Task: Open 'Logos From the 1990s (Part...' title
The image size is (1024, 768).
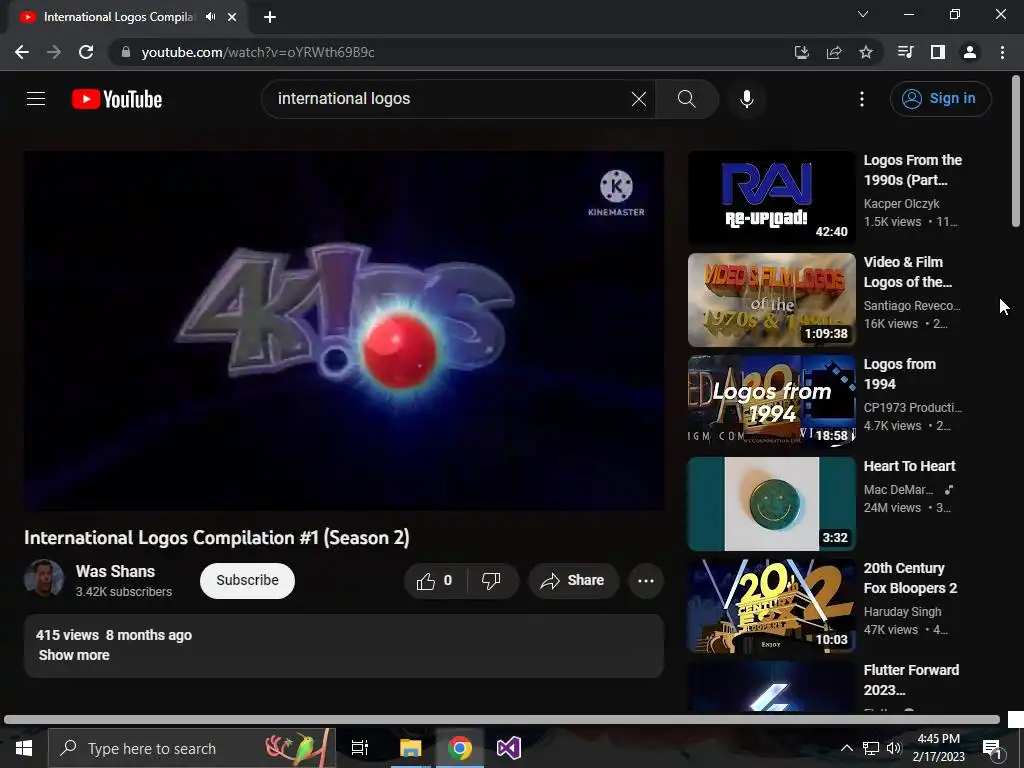Action: coord(912,170)
